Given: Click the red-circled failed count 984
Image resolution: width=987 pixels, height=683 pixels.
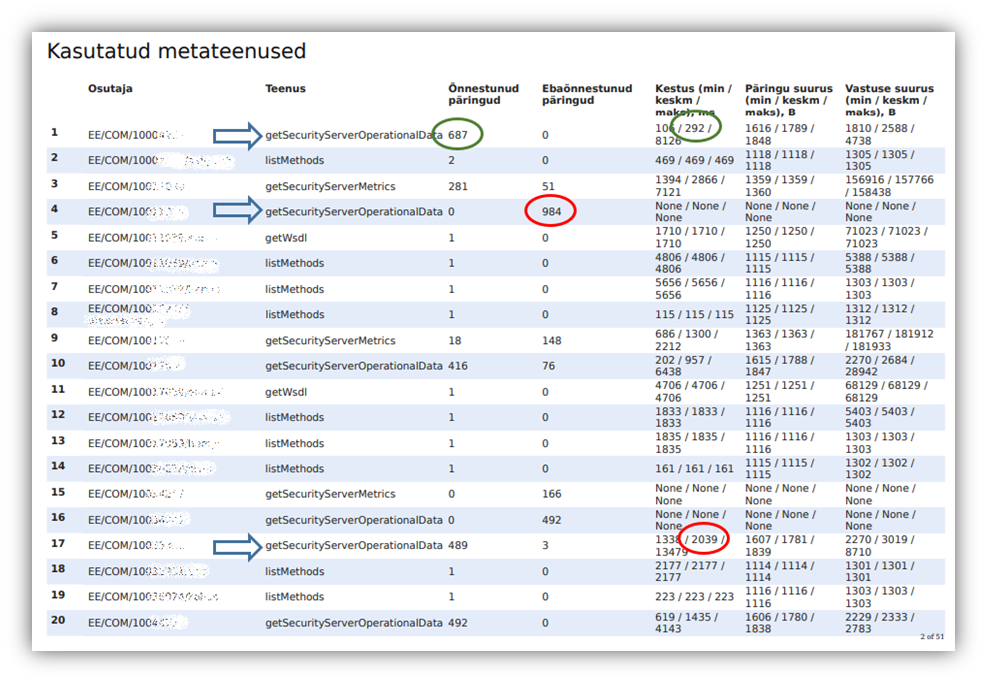Looking at the screenshot, I should (551, 211).
